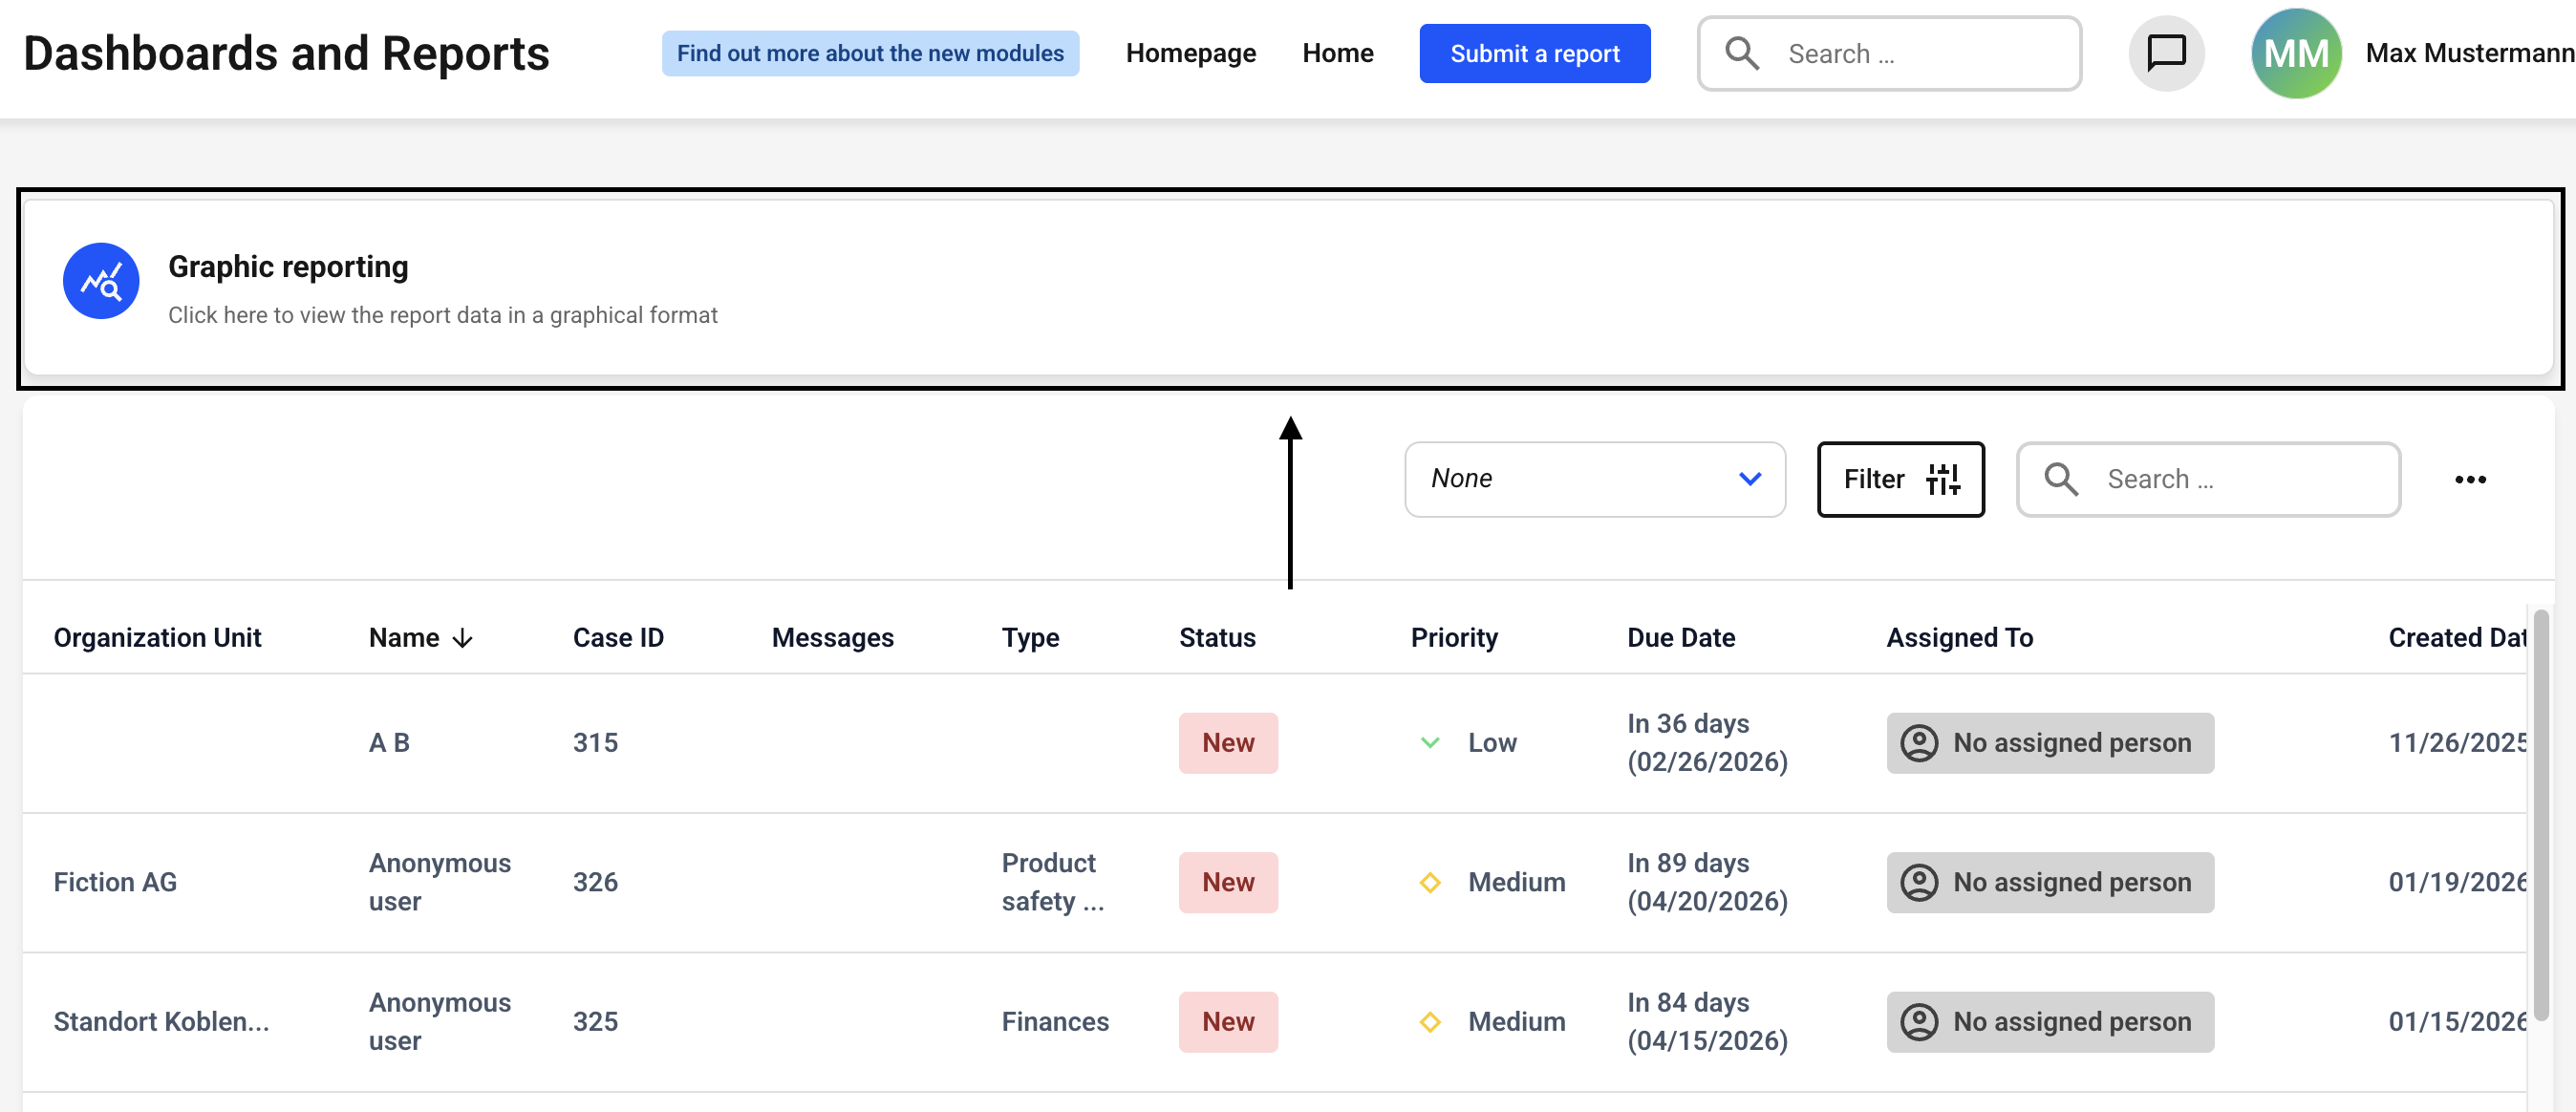Open assignee selector for case 325

point(2050,1021)
